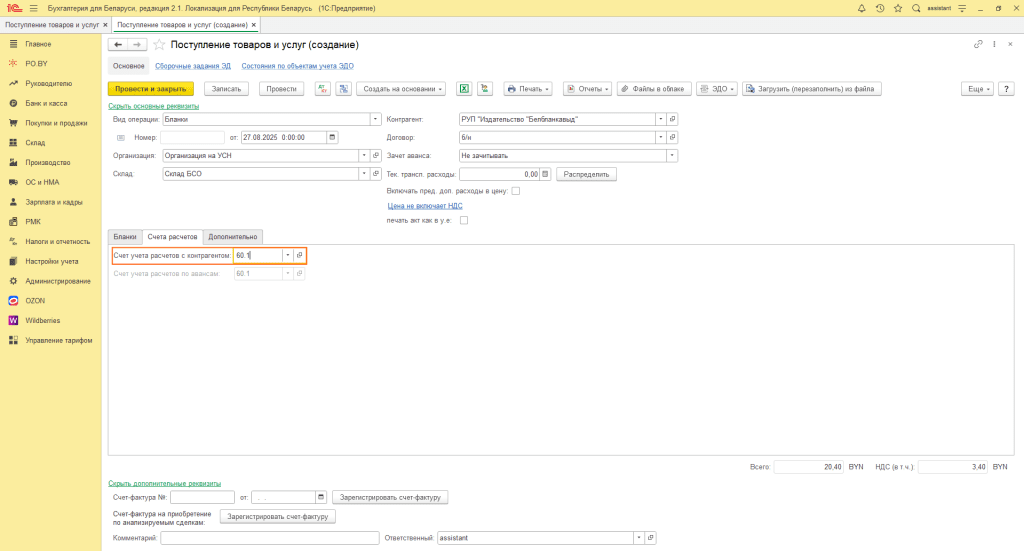Open calendar picker for document date

point(332,137)
